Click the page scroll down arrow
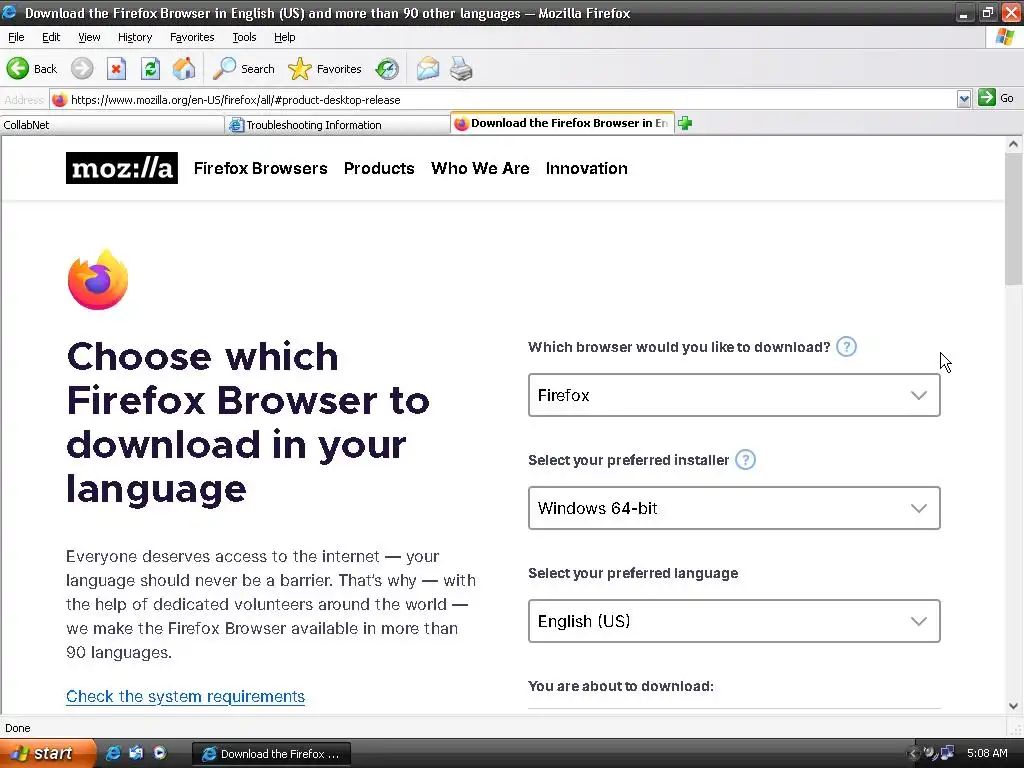 tap(1014, 706)
